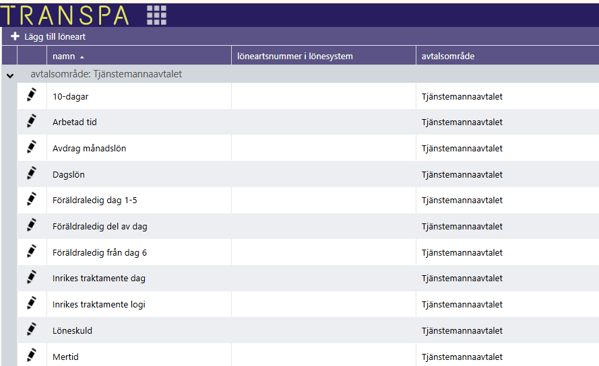The height and width of the screenshot is (366, 599).
Task: Edit the Löneskuld row pencil icon
Action: click(x=32, y=329)
